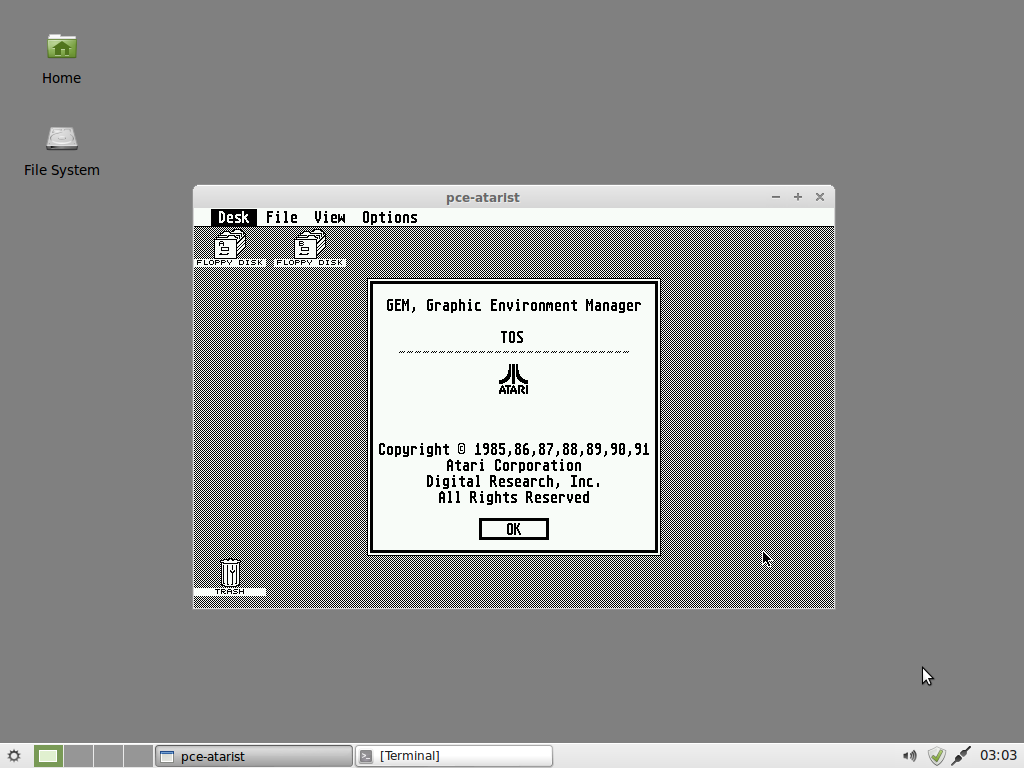Close the pce-atarist window
The image size is (1024, 768).
[x=820, y=197]
